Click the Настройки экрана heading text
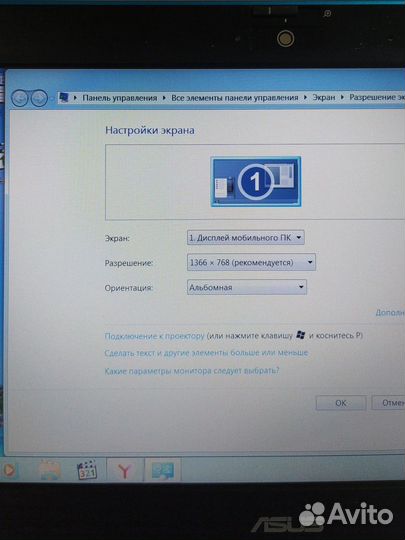405x540 pixels. [x=150, y=131]
